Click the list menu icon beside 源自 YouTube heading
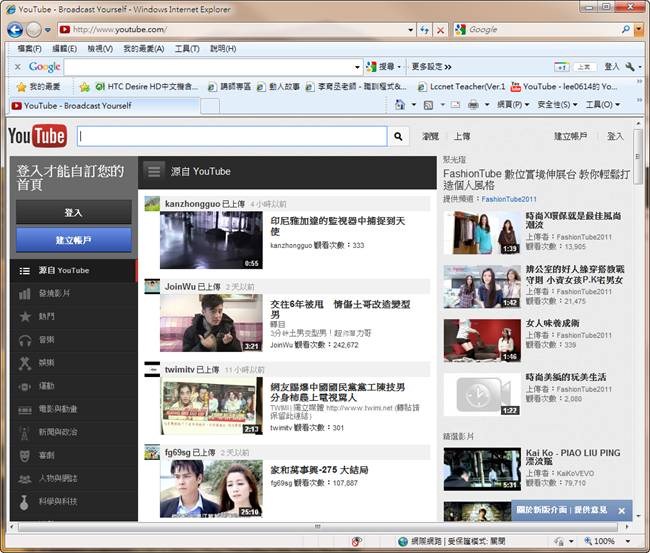 (154, 171)
